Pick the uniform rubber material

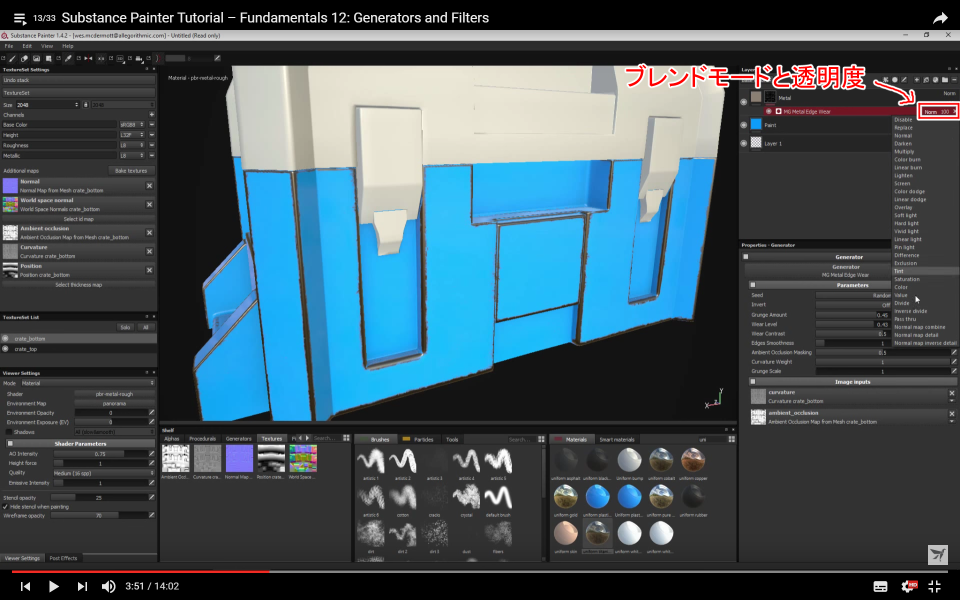point(693,499)
